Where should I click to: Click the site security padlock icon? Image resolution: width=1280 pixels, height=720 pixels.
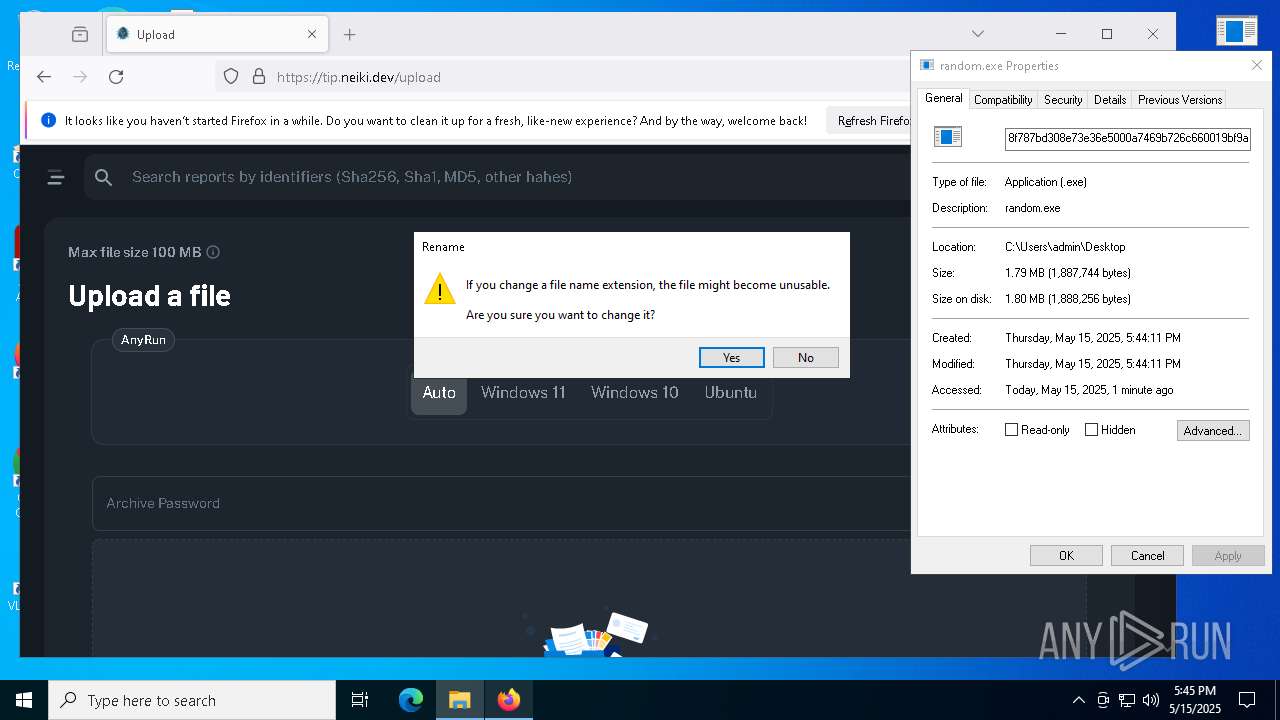pos(259,77)
